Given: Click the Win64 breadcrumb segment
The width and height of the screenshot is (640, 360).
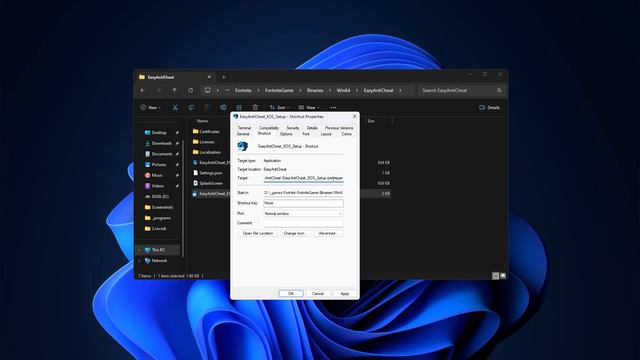Looking at the screenshot, I should pos(343,91).
